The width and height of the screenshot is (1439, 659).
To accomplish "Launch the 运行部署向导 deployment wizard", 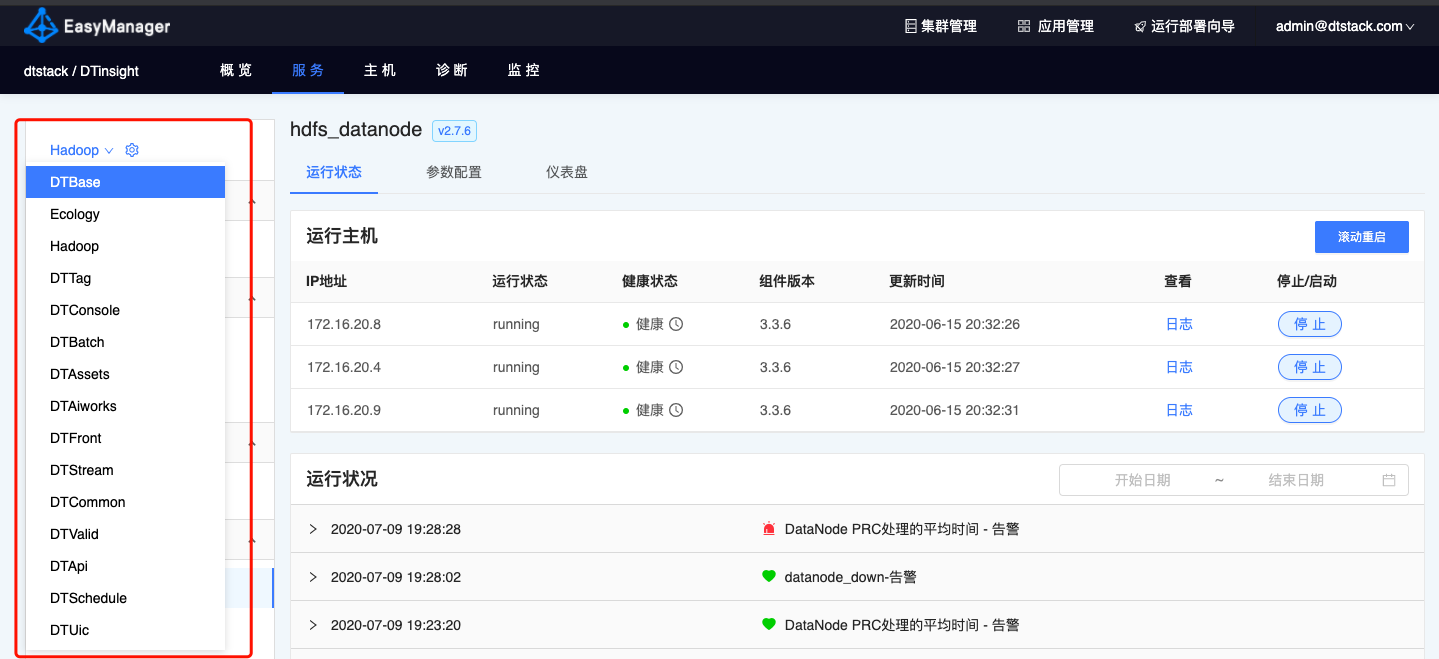I will pyautogui.click(x=1184, y=26).
